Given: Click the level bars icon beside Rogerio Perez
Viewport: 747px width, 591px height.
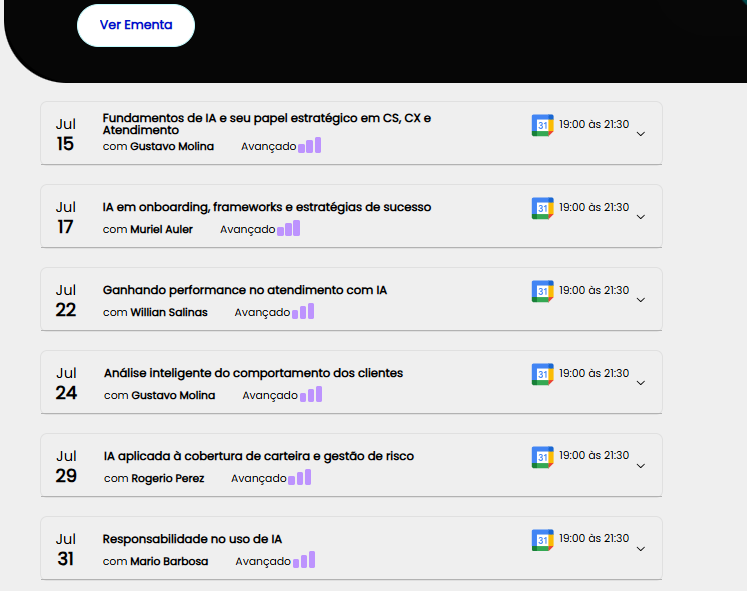Looking at the screenshot, I should click(300, 477).
